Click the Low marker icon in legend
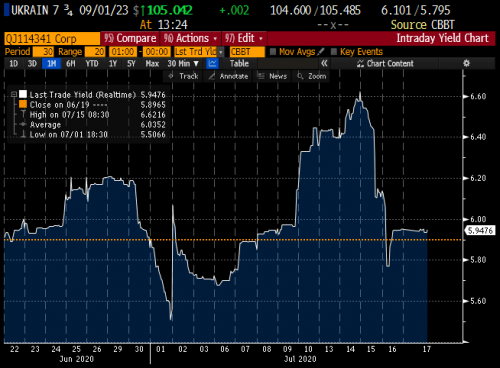This screenshot has height=368, width=500. pos(23,135)
